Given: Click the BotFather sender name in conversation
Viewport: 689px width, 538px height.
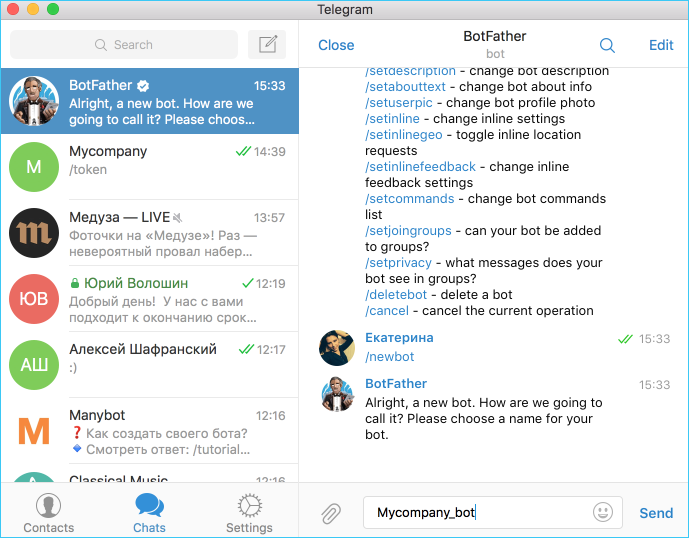Looking at the screenshot, I should click(x=396, y=384).
